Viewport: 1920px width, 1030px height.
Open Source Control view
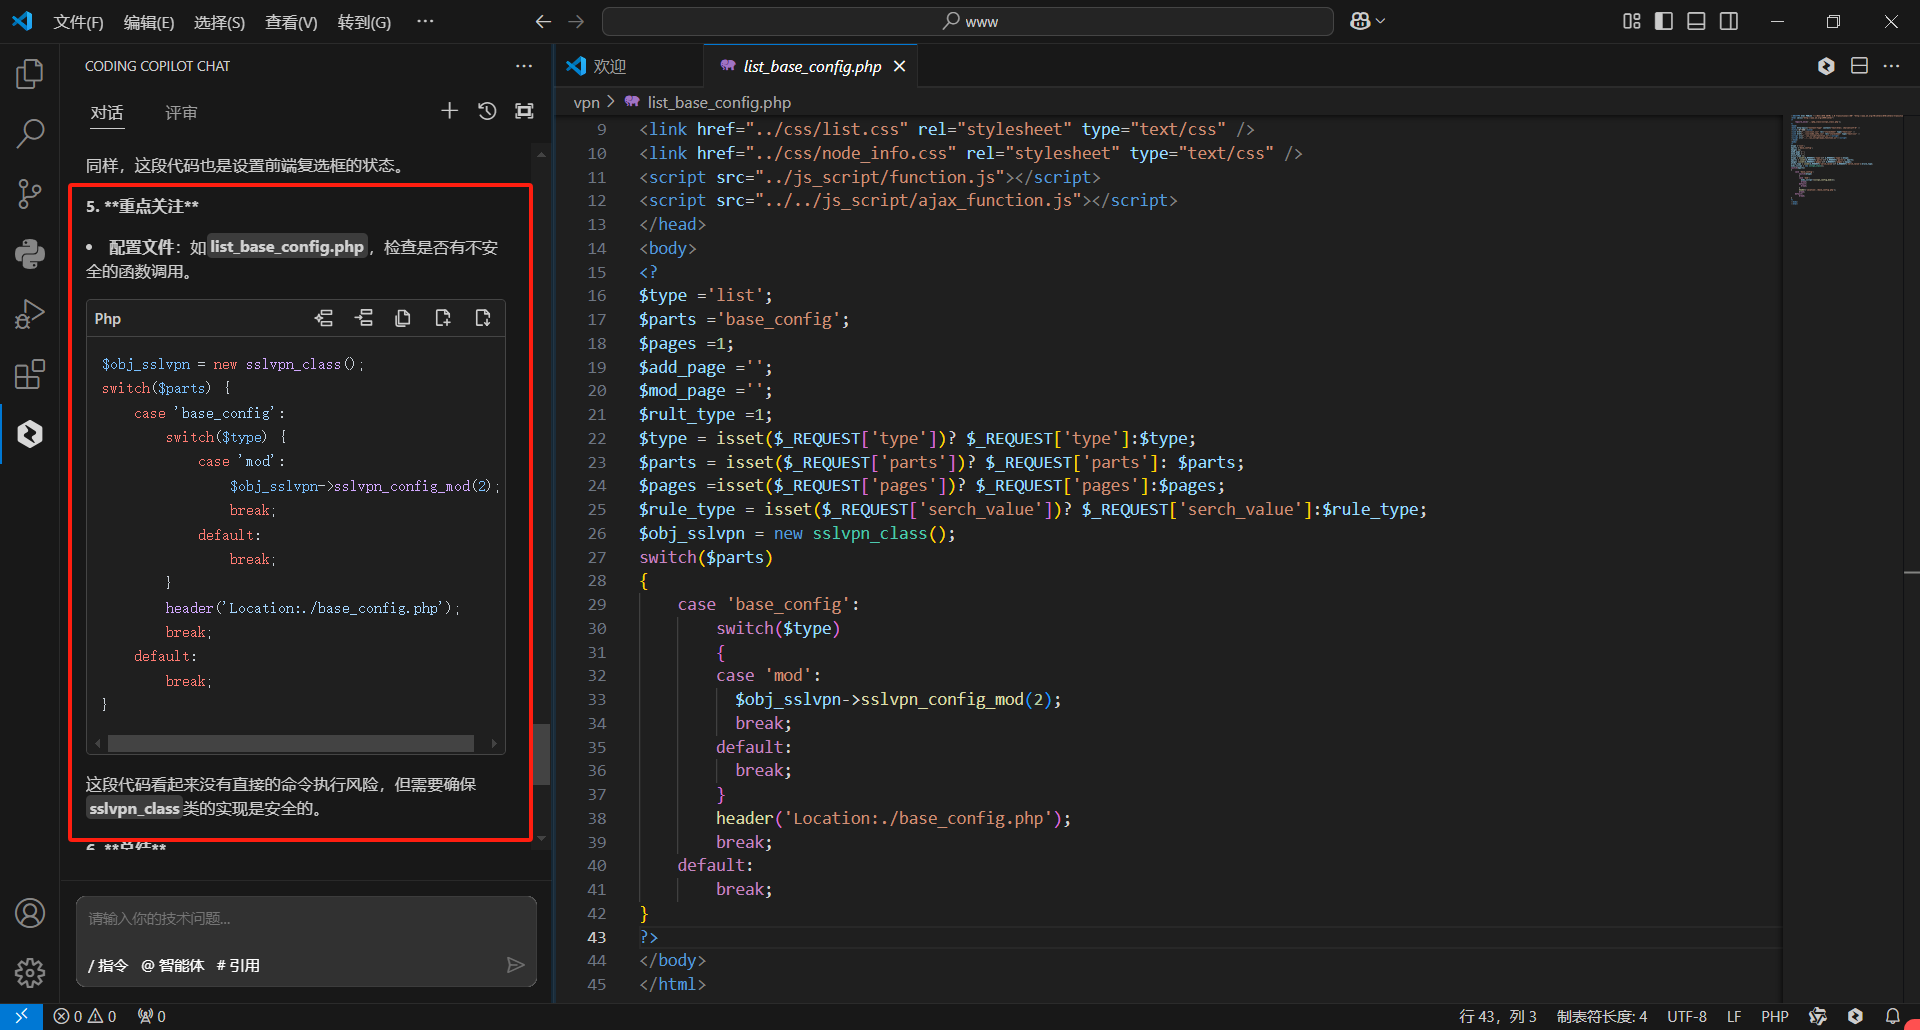(30, 194)
